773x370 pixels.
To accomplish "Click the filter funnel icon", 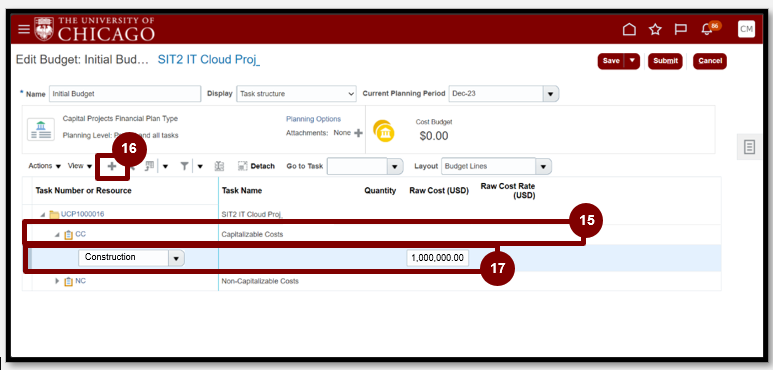I will pyautogui.click(x=184, y=167).
